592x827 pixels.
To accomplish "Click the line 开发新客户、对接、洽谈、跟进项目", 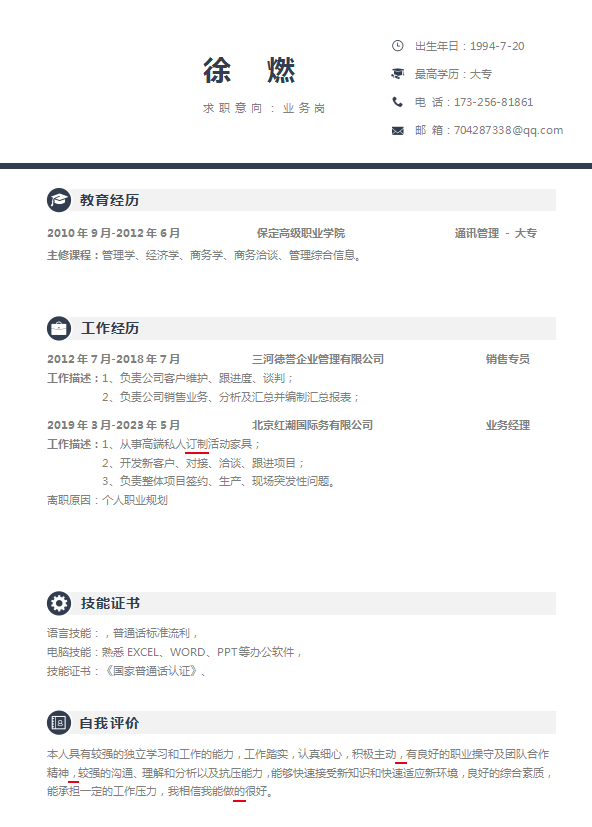I will [x=203, y=463].
